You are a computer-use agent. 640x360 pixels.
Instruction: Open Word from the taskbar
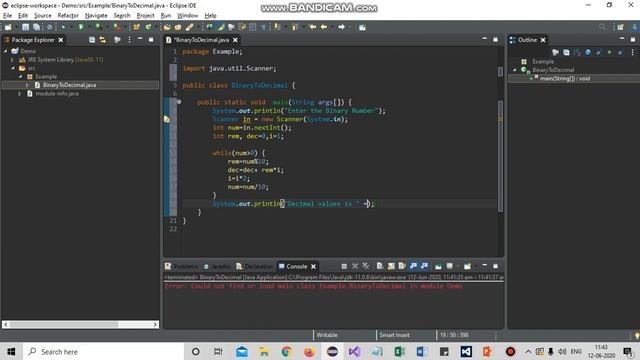pyautogui.click(x=422, y=351)
